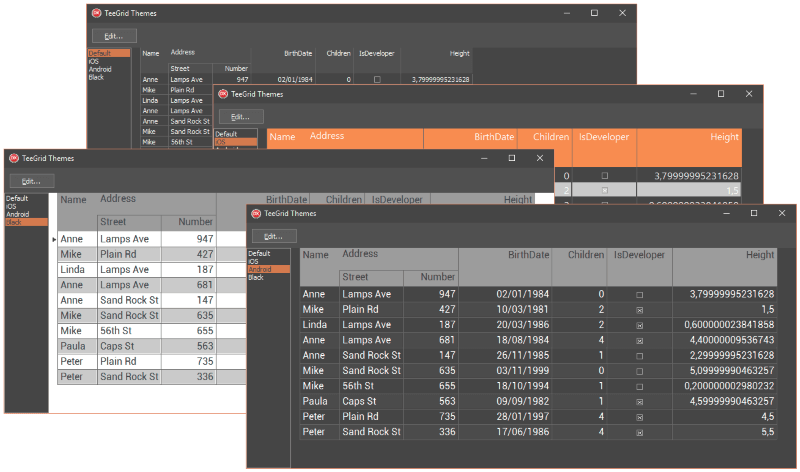Select Black theme in the front window list
The image size is (800, 472).
pyautogui.click(x=256, y=277)
